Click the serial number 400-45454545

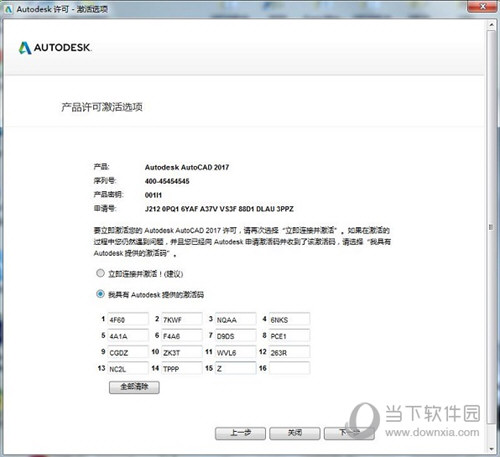coord(167,181)
